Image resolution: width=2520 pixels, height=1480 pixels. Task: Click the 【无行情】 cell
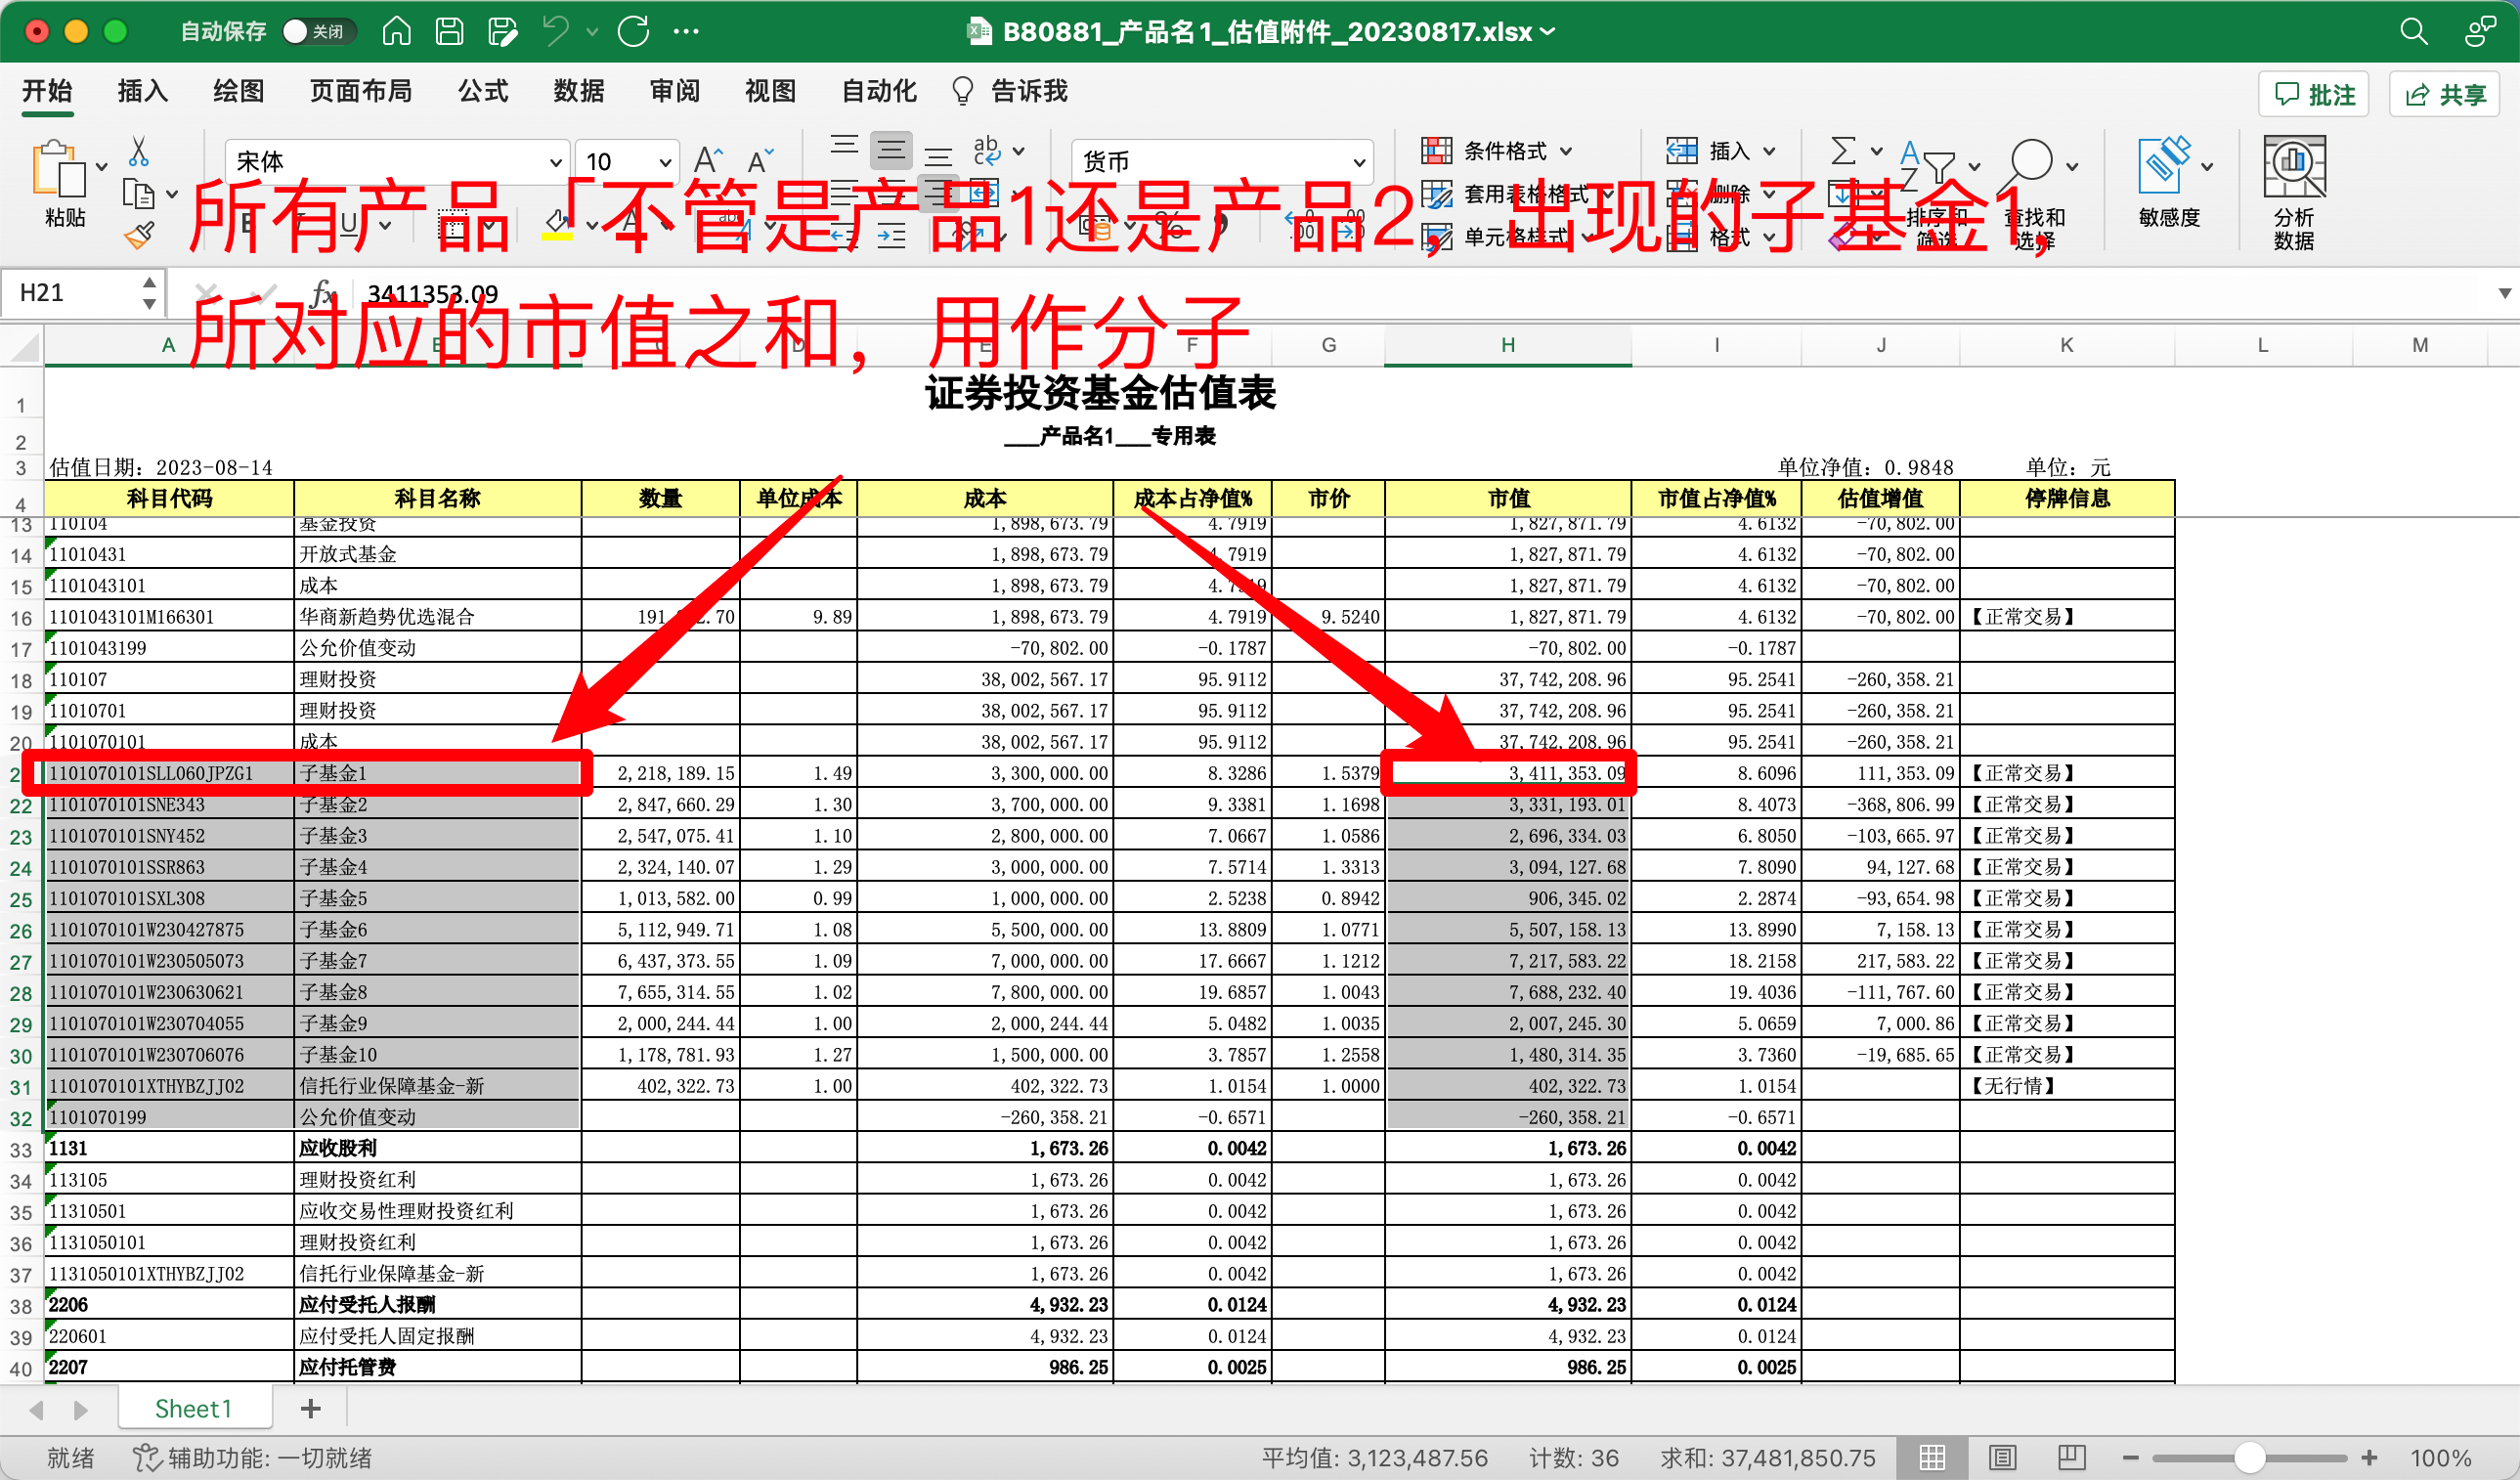tap(2067, 1086)
